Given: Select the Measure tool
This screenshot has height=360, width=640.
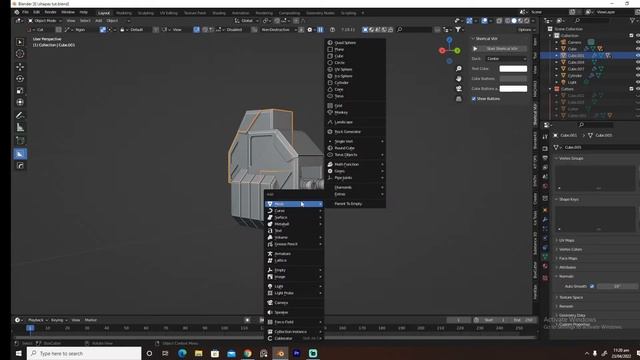Looking at the screenshot, I should click(x=20, y=128).
